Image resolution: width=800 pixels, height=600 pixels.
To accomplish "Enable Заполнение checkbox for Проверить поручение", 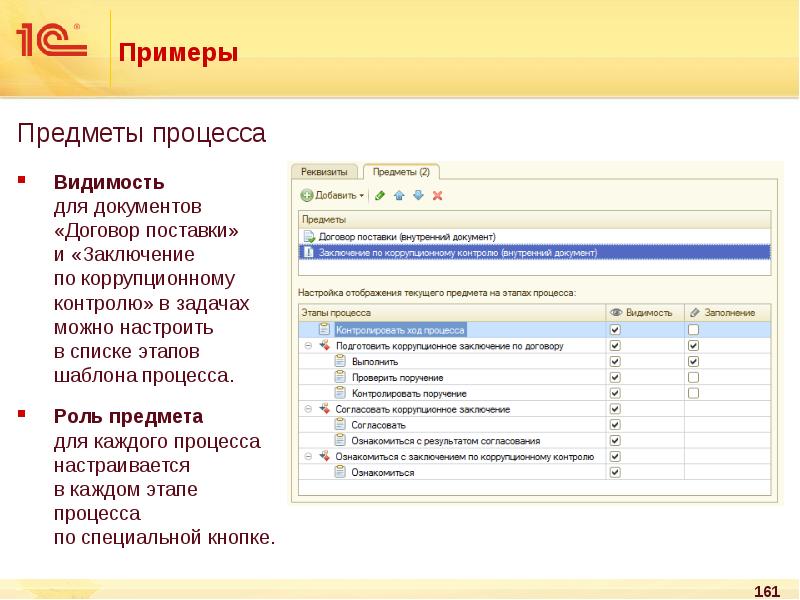I will pyautogui.click(x=693, y=377).
